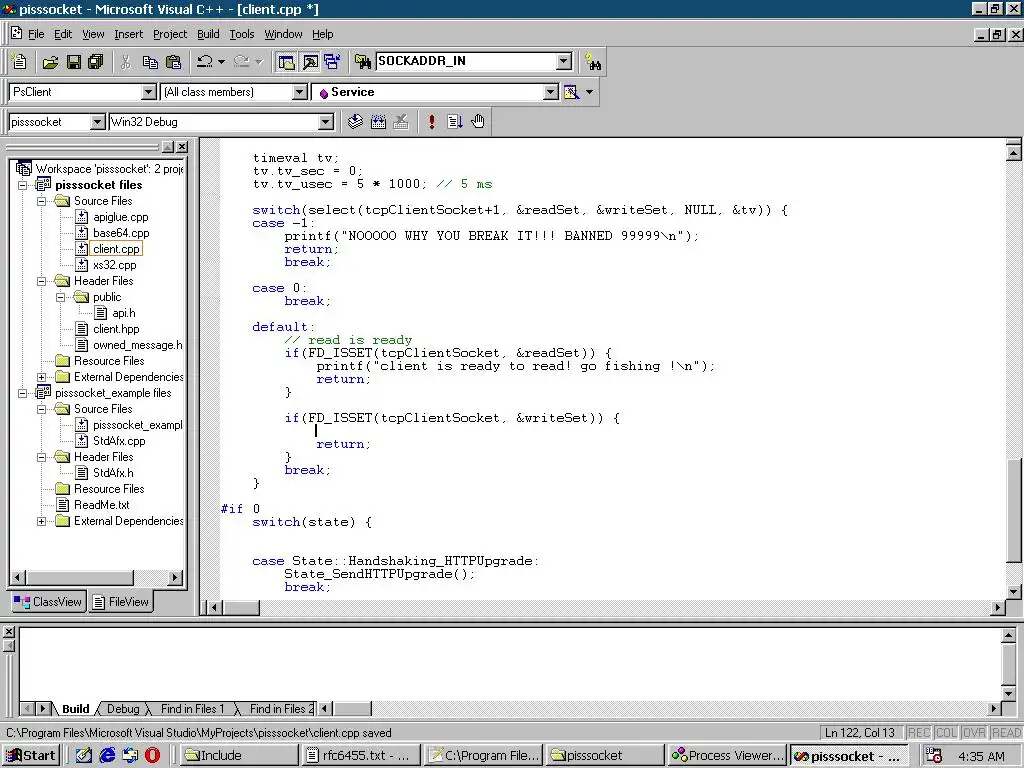Insert a breakpoint with the hand icon
This screenshot has width=1024, height=768.
pyautogui.click(x=477, y=121)
